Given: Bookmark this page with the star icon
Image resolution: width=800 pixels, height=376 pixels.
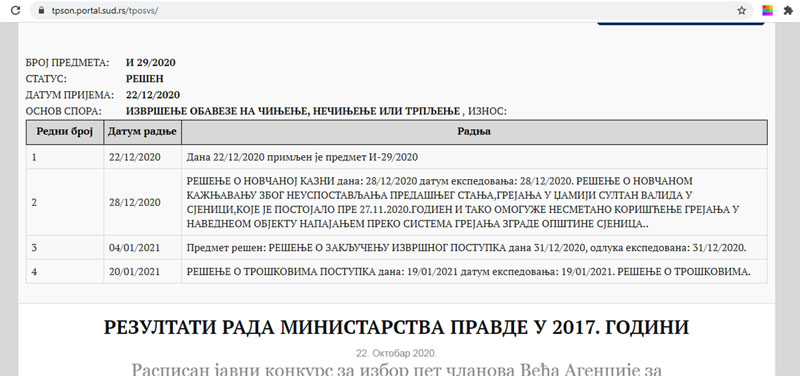Looking at the screenshot, I should click(x=741, y=11).
